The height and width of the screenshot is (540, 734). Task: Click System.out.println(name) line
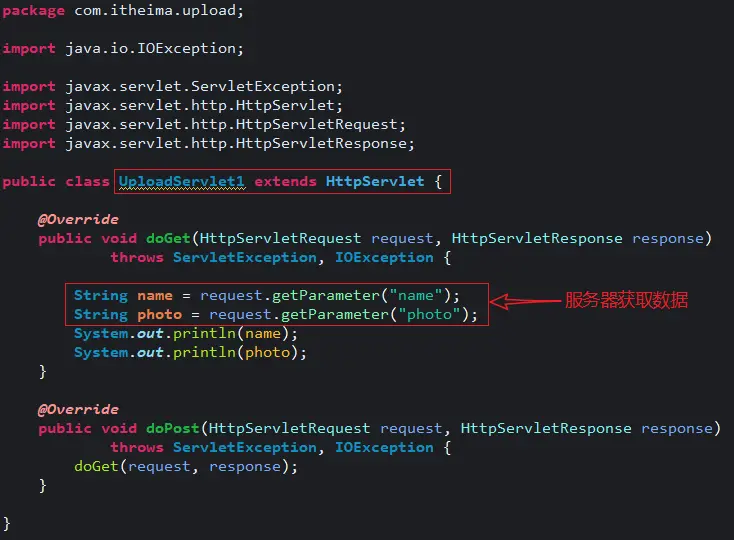point(186,333)
